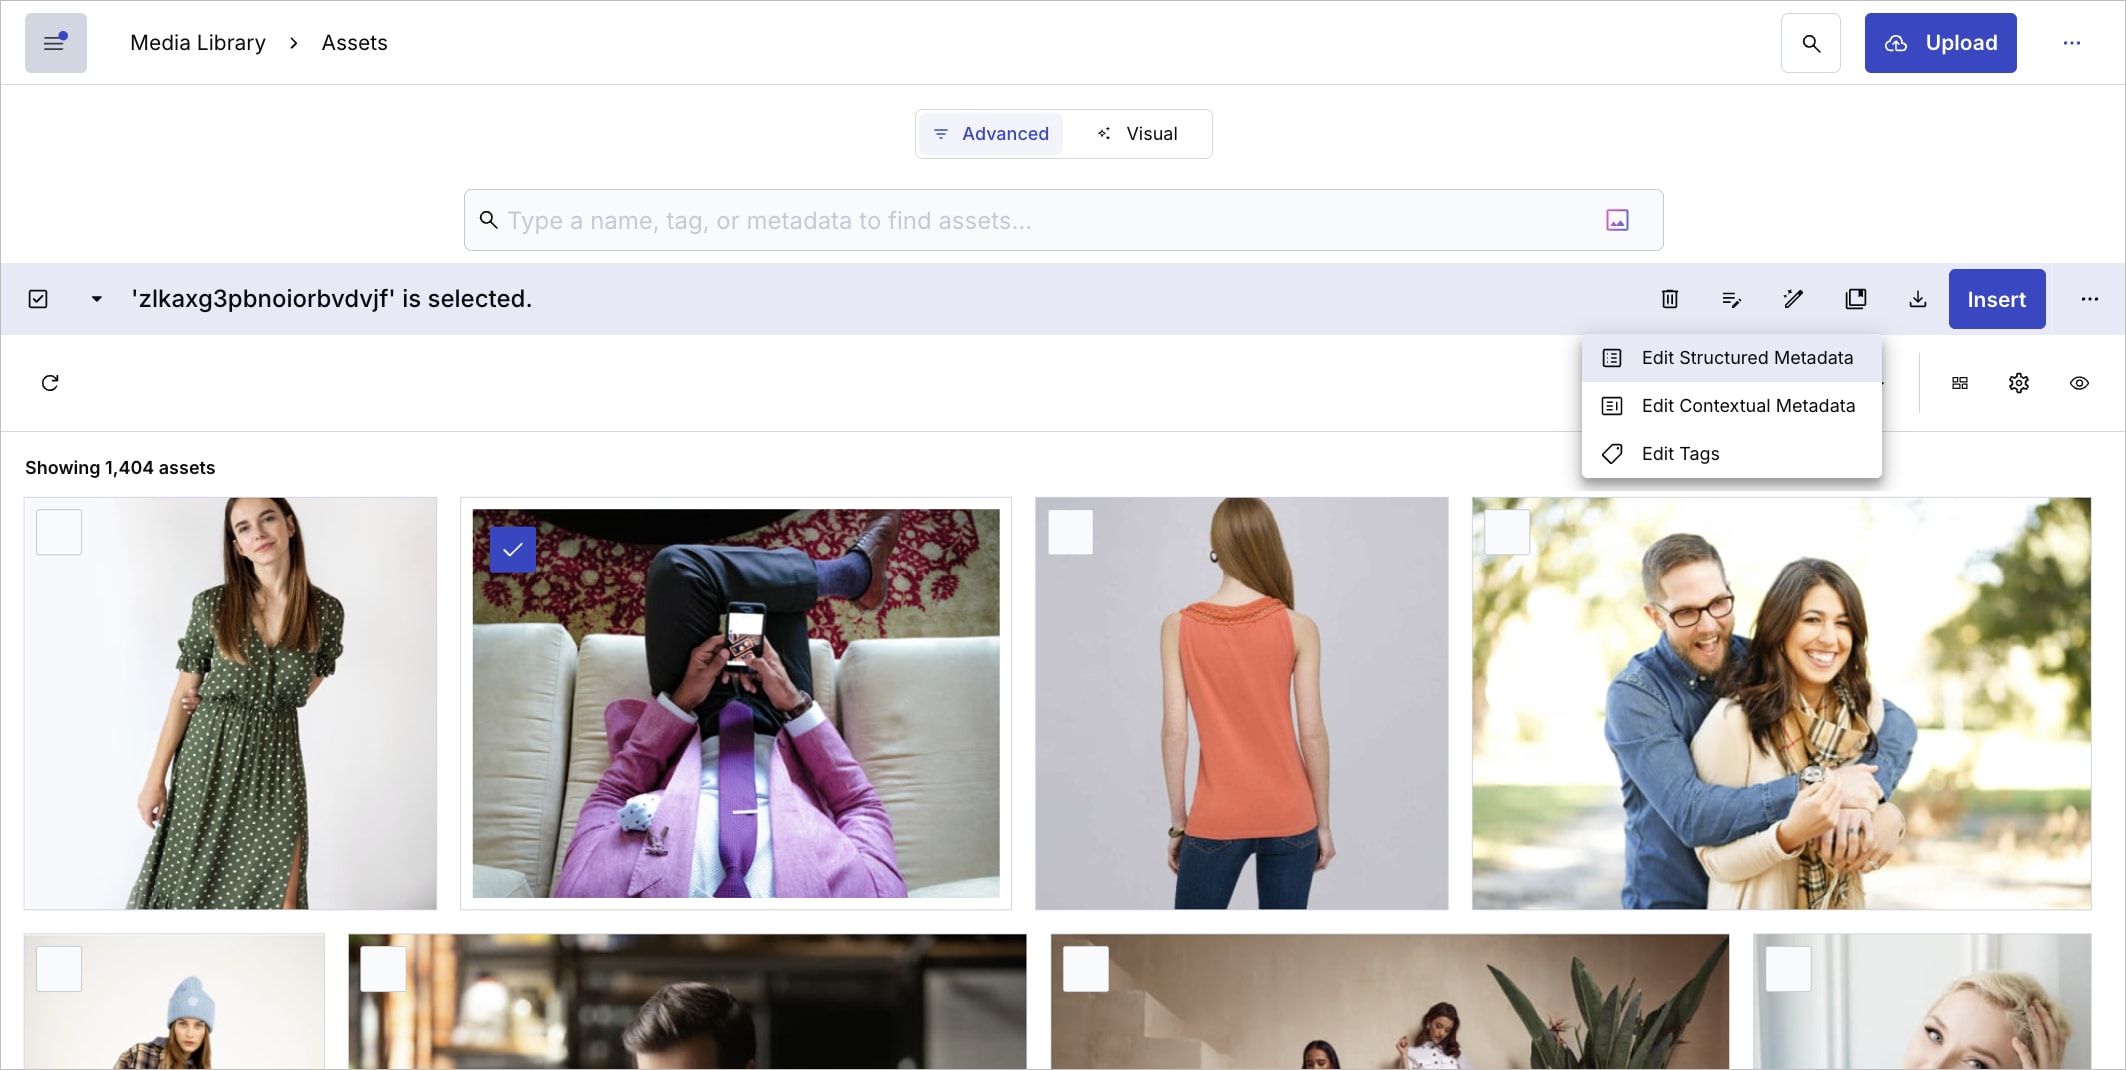
Task: Select the green polka dot dress image checkbox
Action: pyautogui.click(x=59, y=532)
